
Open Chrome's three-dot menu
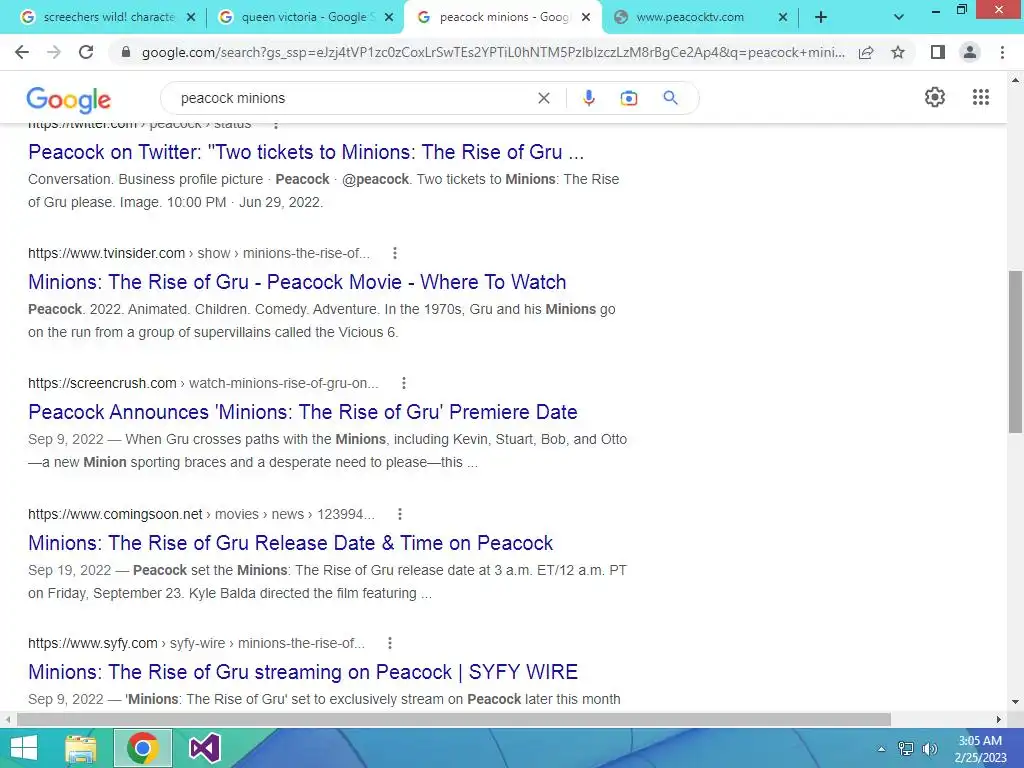click(1002, 52)
